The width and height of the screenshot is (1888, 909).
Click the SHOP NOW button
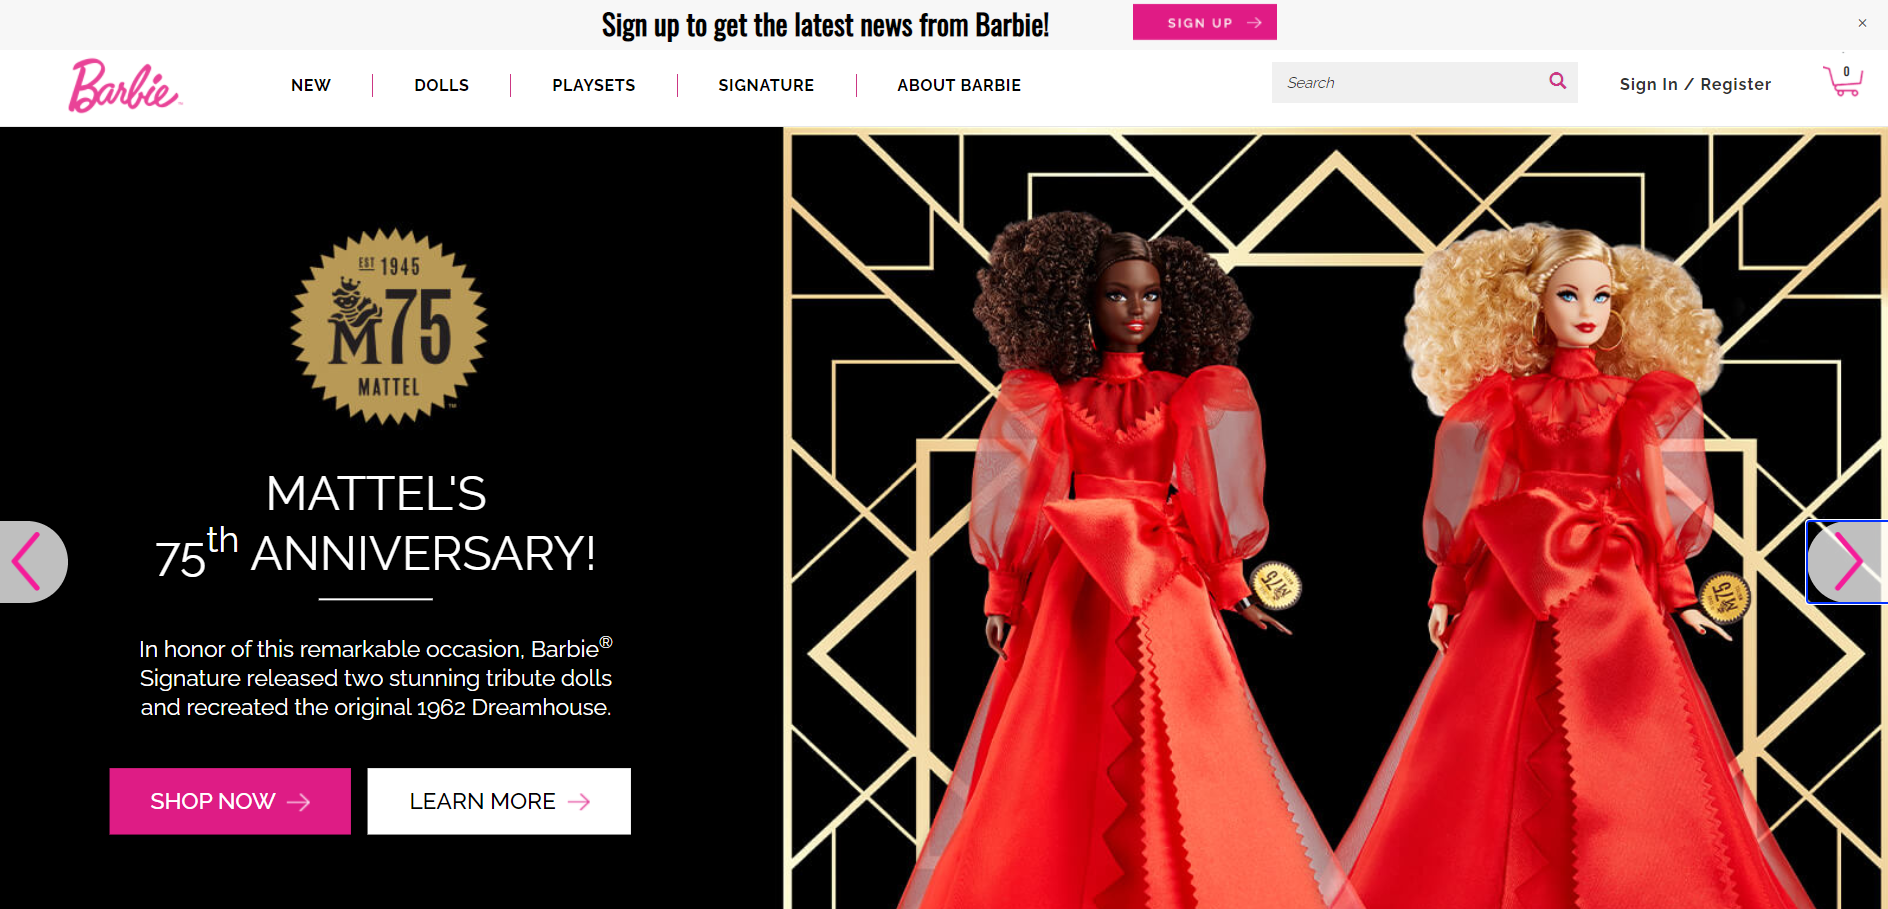tap(230, 801)
